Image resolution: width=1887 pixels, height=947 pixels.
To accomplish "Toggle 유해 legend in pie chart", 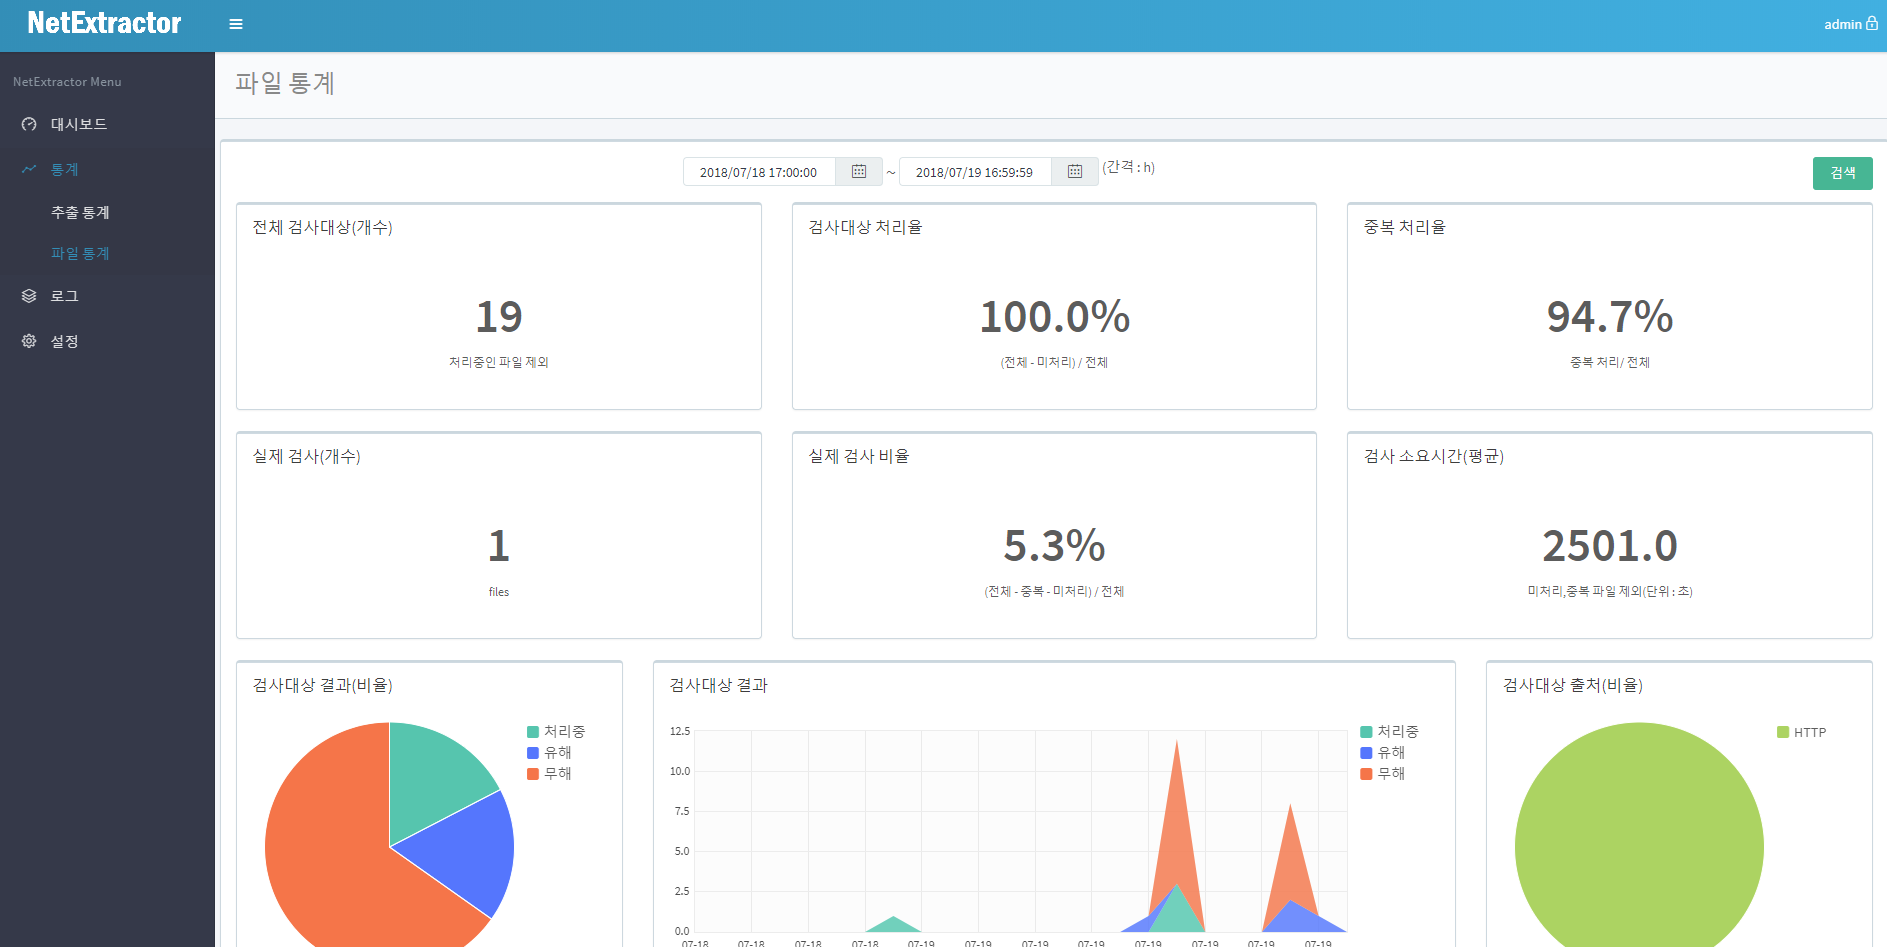I will click(550, 753).
